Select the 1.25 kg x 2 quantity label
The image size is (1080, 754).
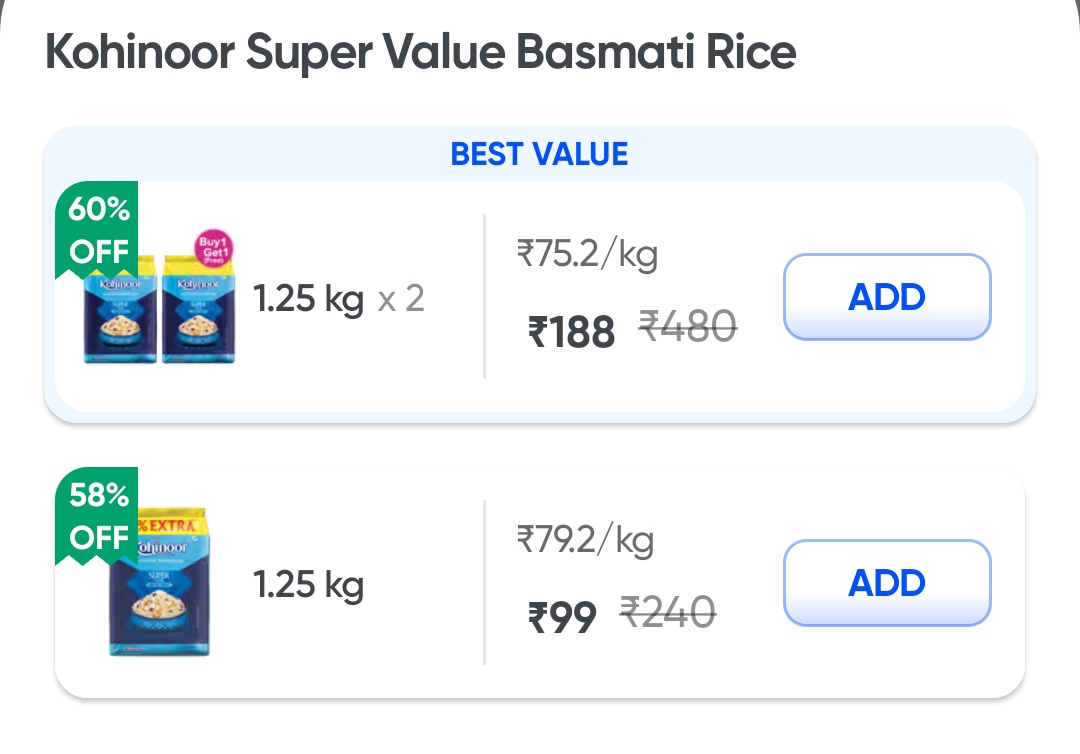(338, 298)
